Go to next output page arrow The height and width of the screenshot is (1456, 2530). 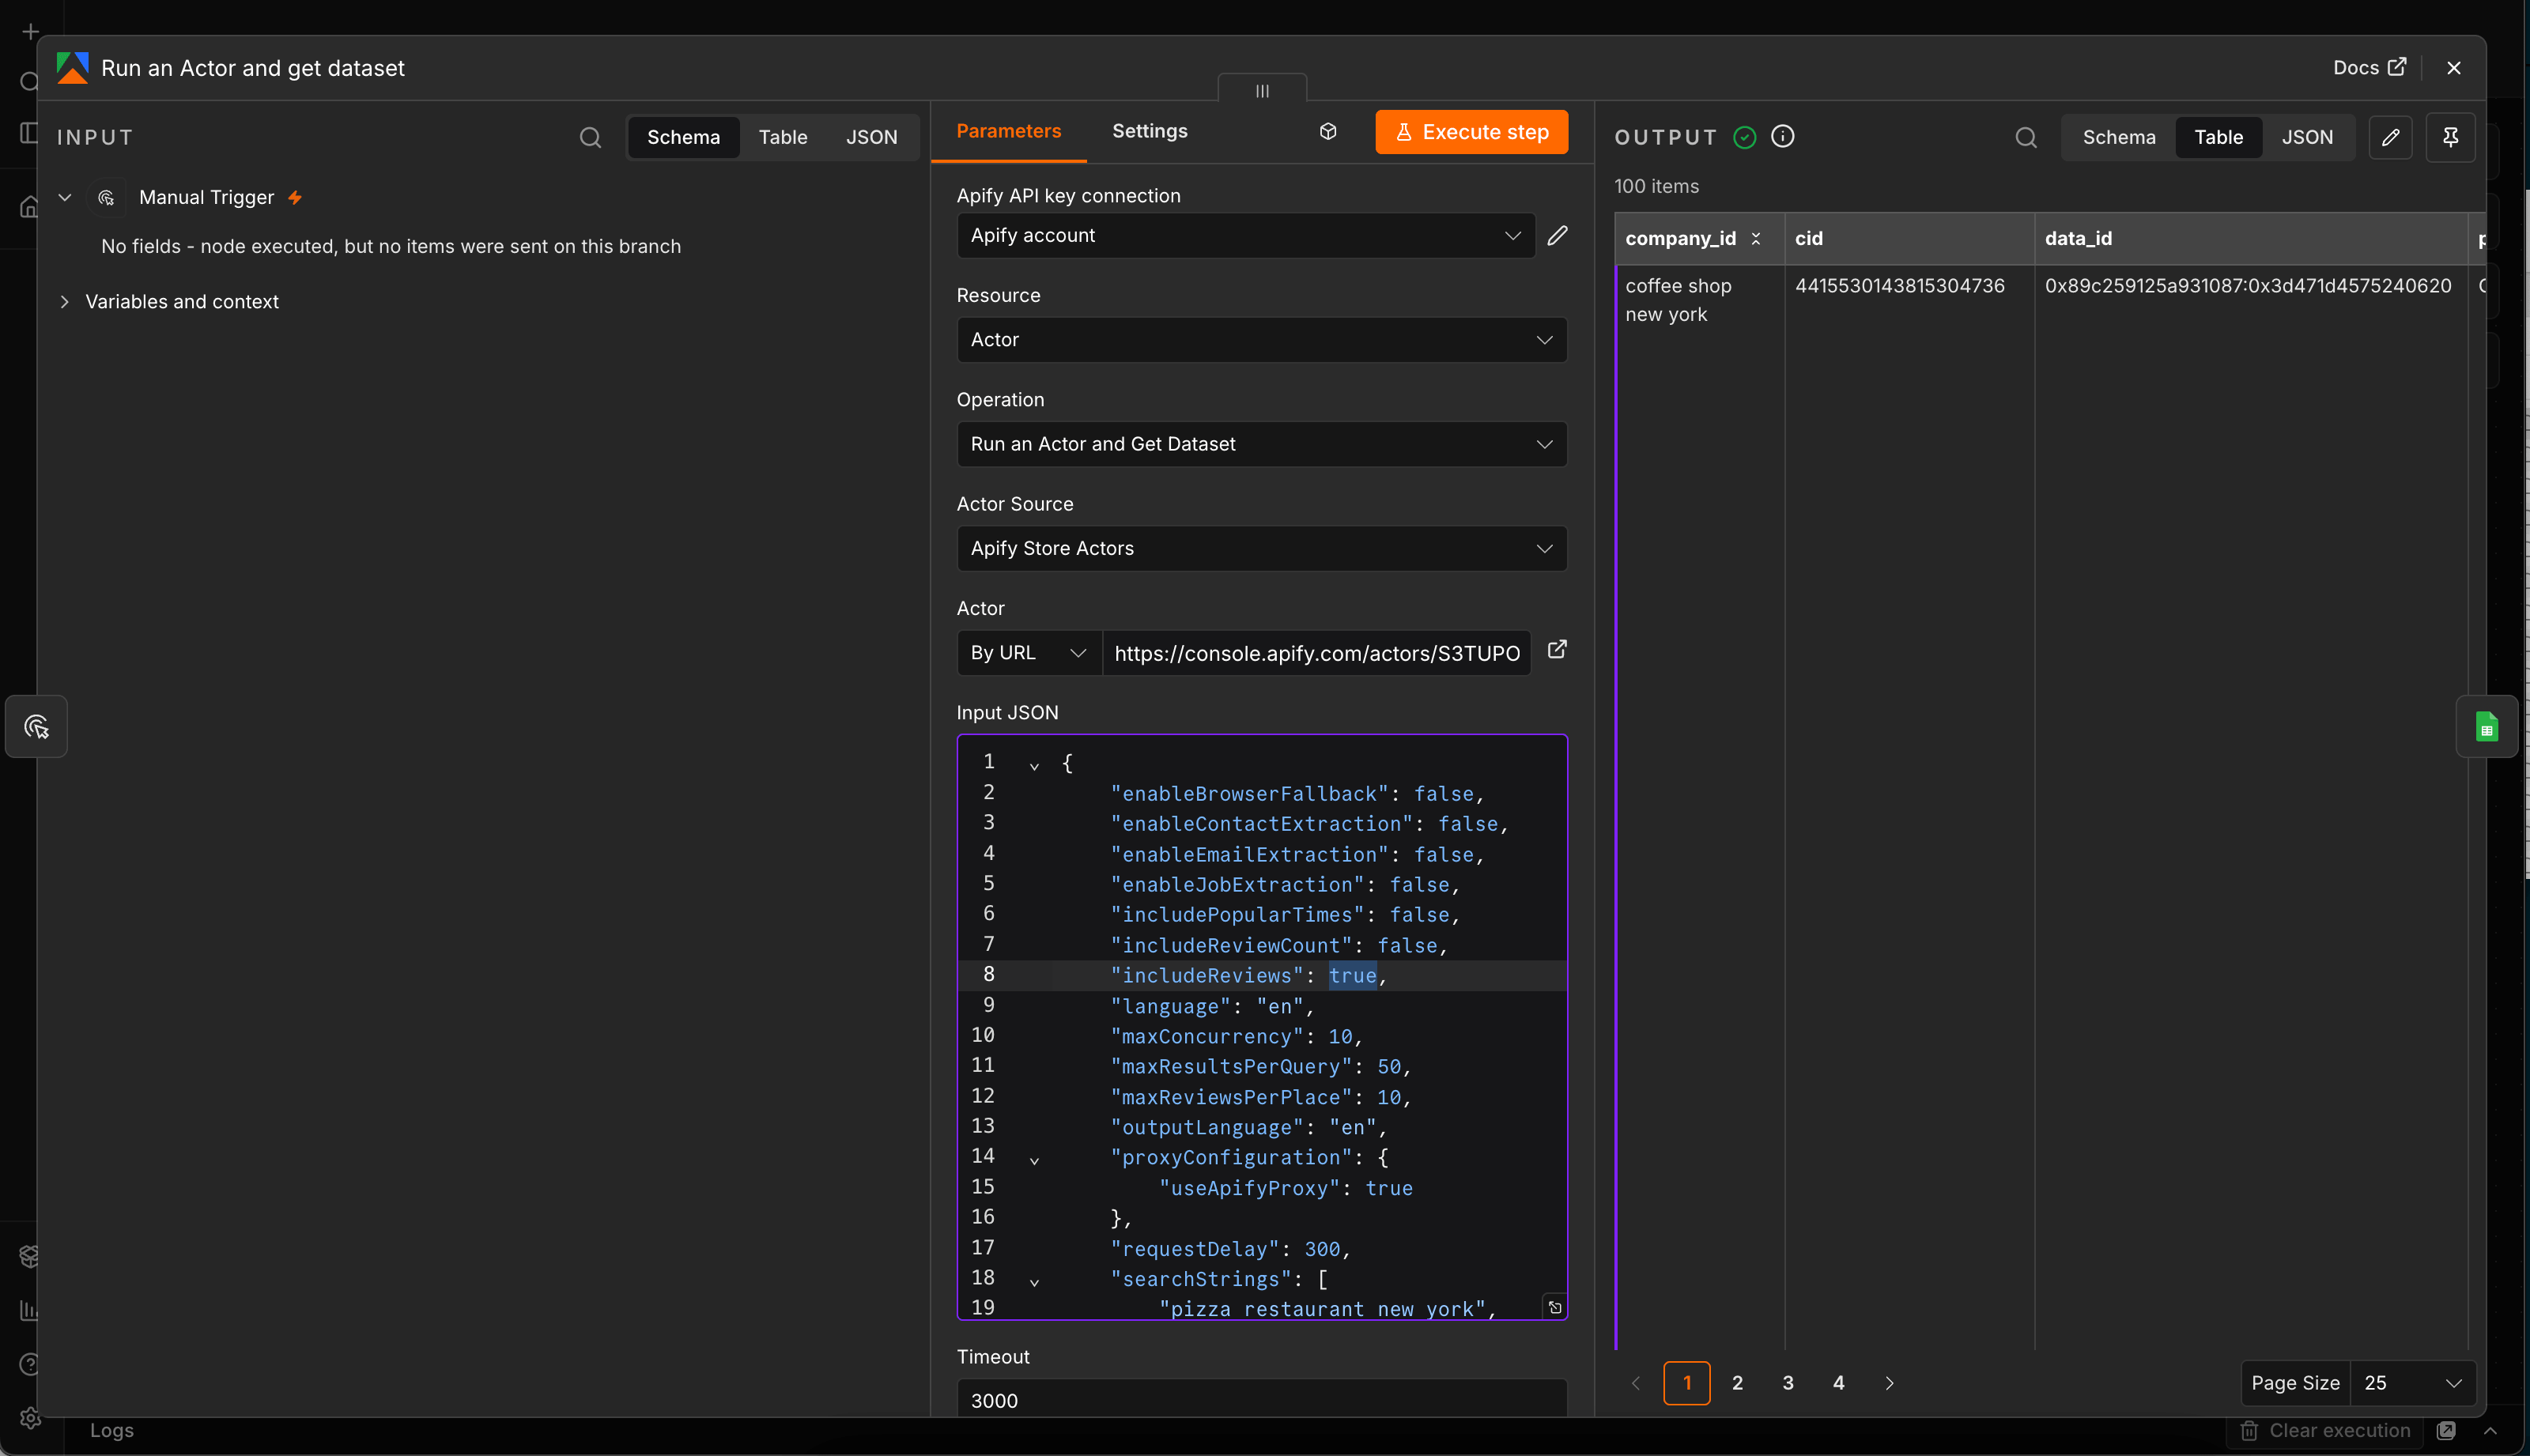[x=1889, y=1383]
